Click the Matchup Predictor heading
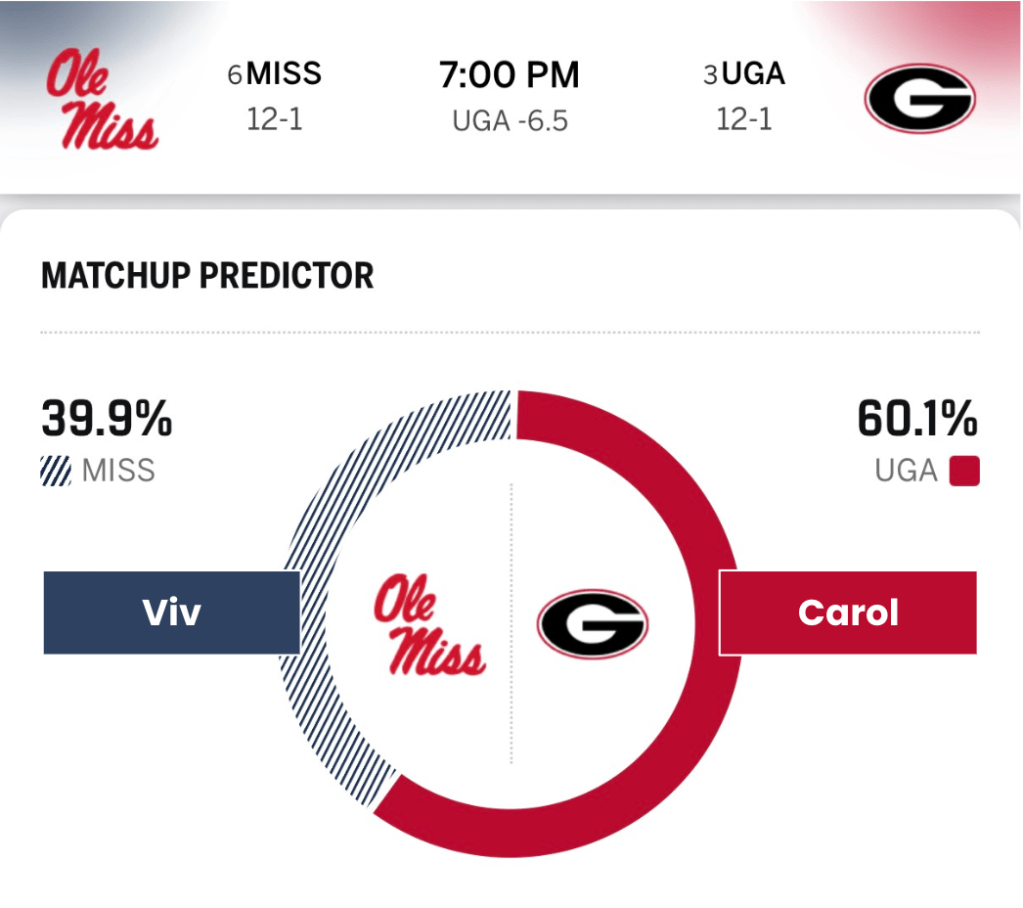Image resolution: width=1023 pixels, height=908 pixels. pyautogui.click(x=207, y=275)
